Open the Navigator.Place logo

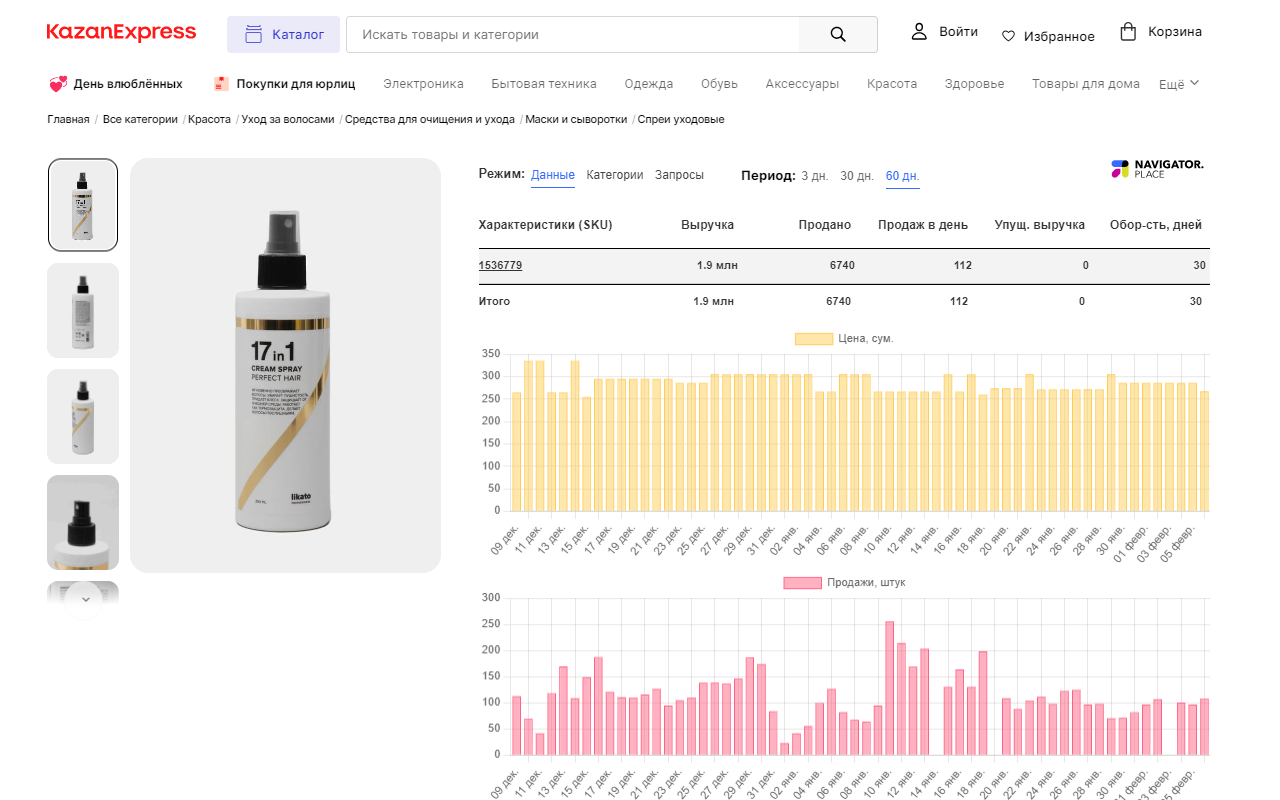[1157, 169]
